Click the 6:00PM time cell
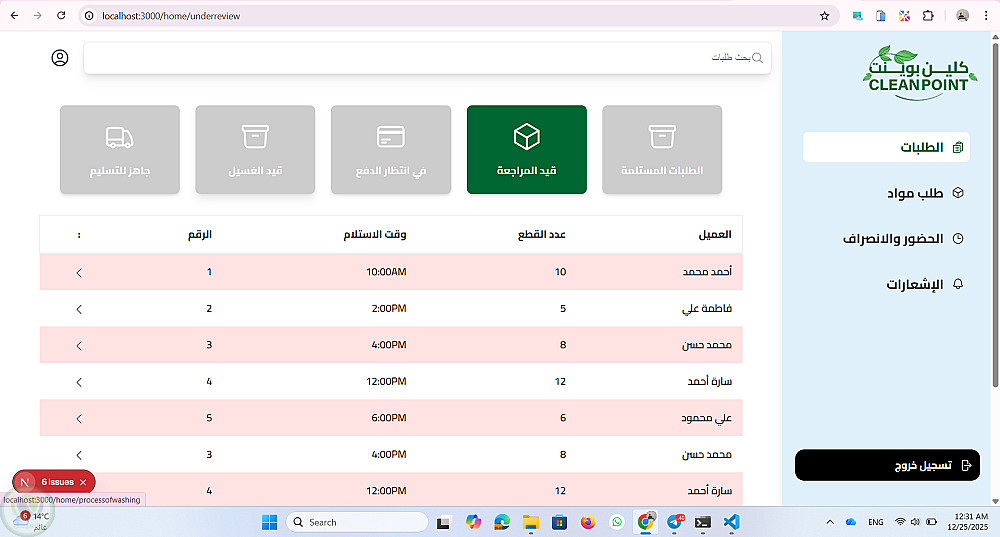The width and height of the screenshot is (1000, 537). coord(389,418)
